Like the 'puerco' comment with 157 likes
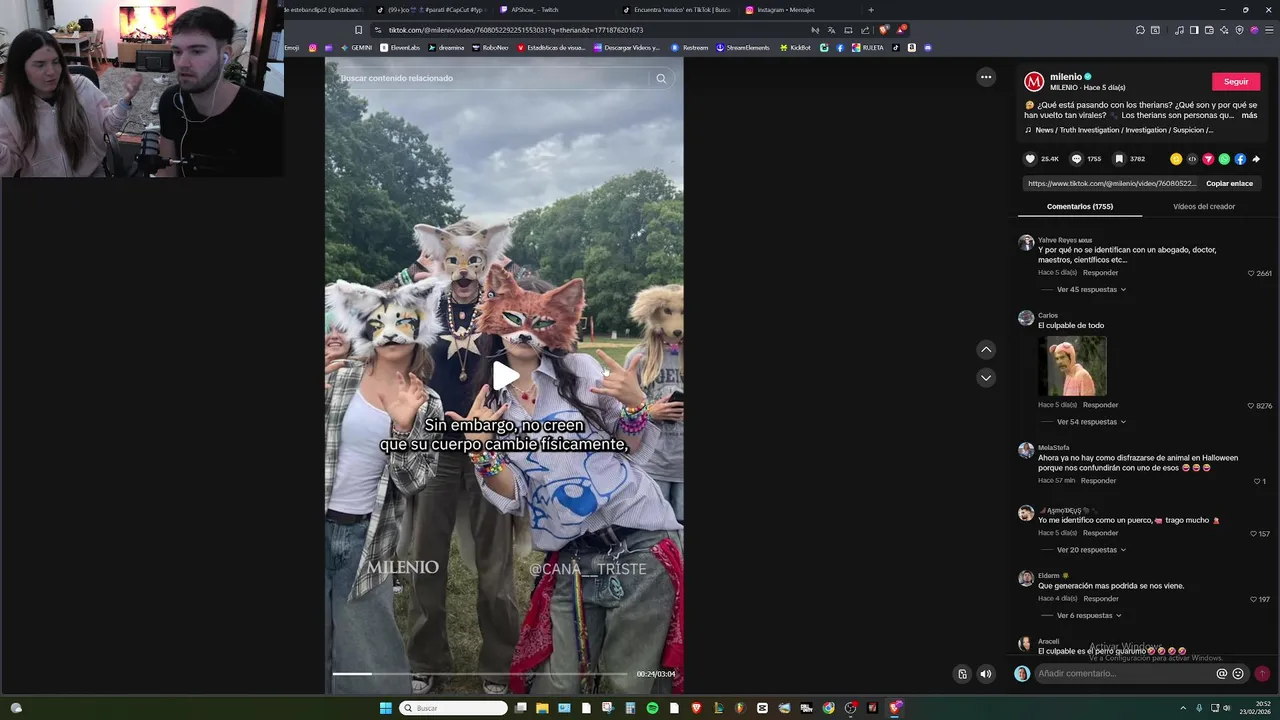 click(1254, 534)
